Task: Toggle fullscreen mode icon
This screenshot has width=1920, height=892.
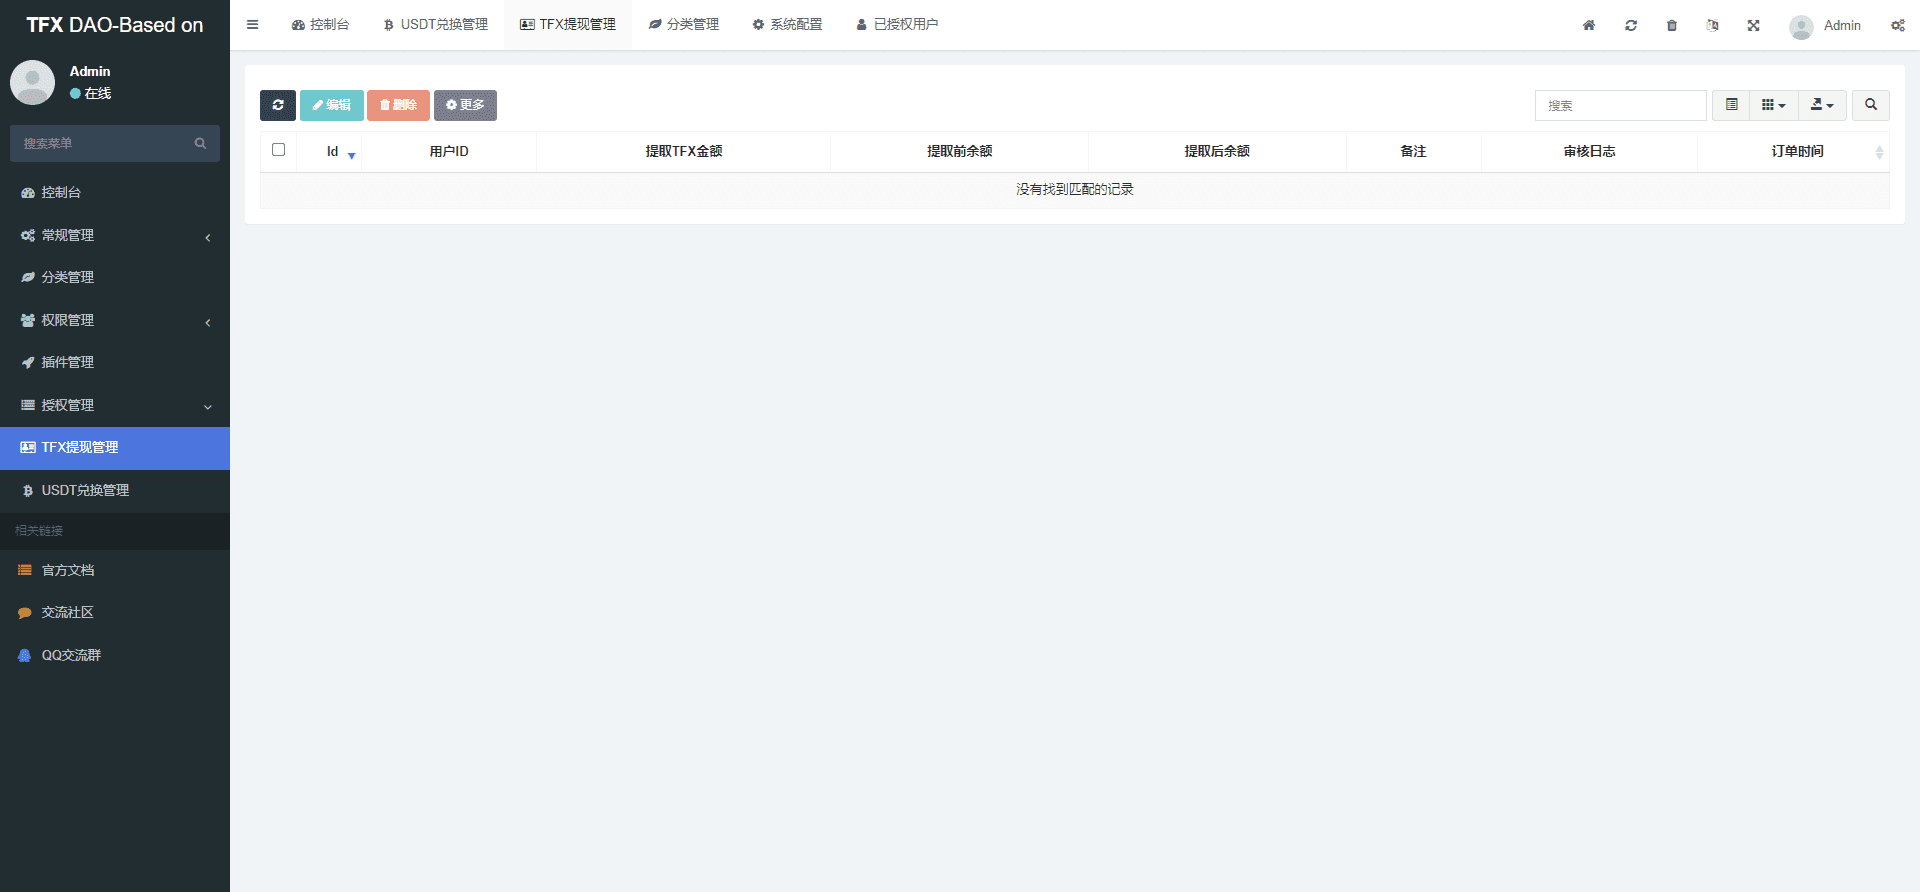Action: 1754,25
